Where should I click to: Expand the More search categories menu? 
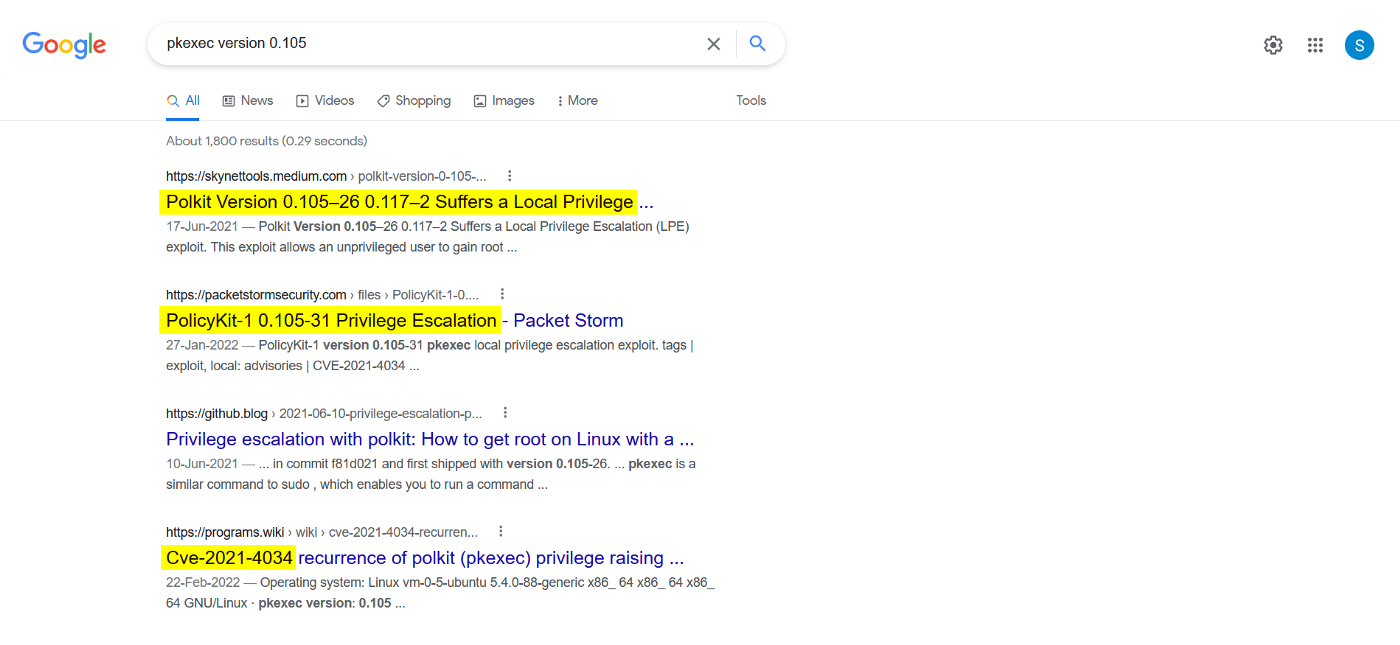click(577, 100)
